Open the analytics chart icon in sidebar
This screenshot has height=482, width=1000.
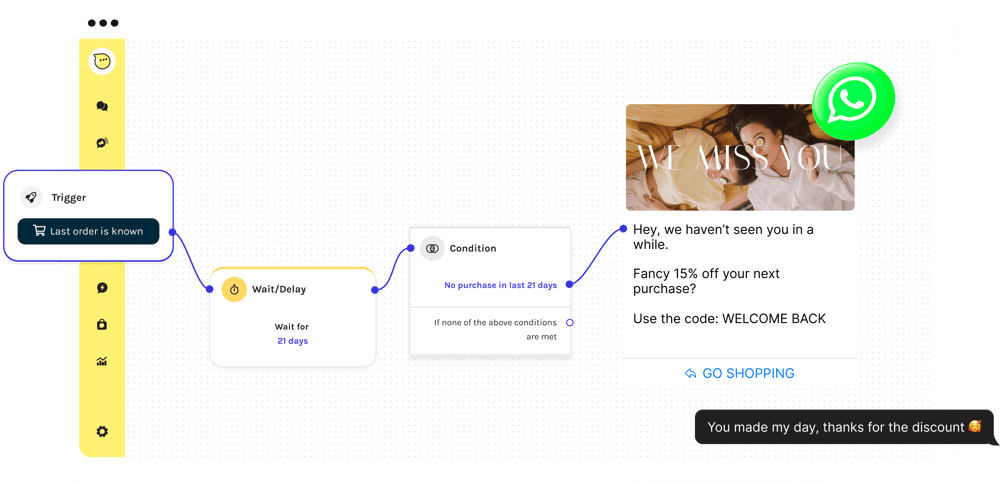(102, 362)
